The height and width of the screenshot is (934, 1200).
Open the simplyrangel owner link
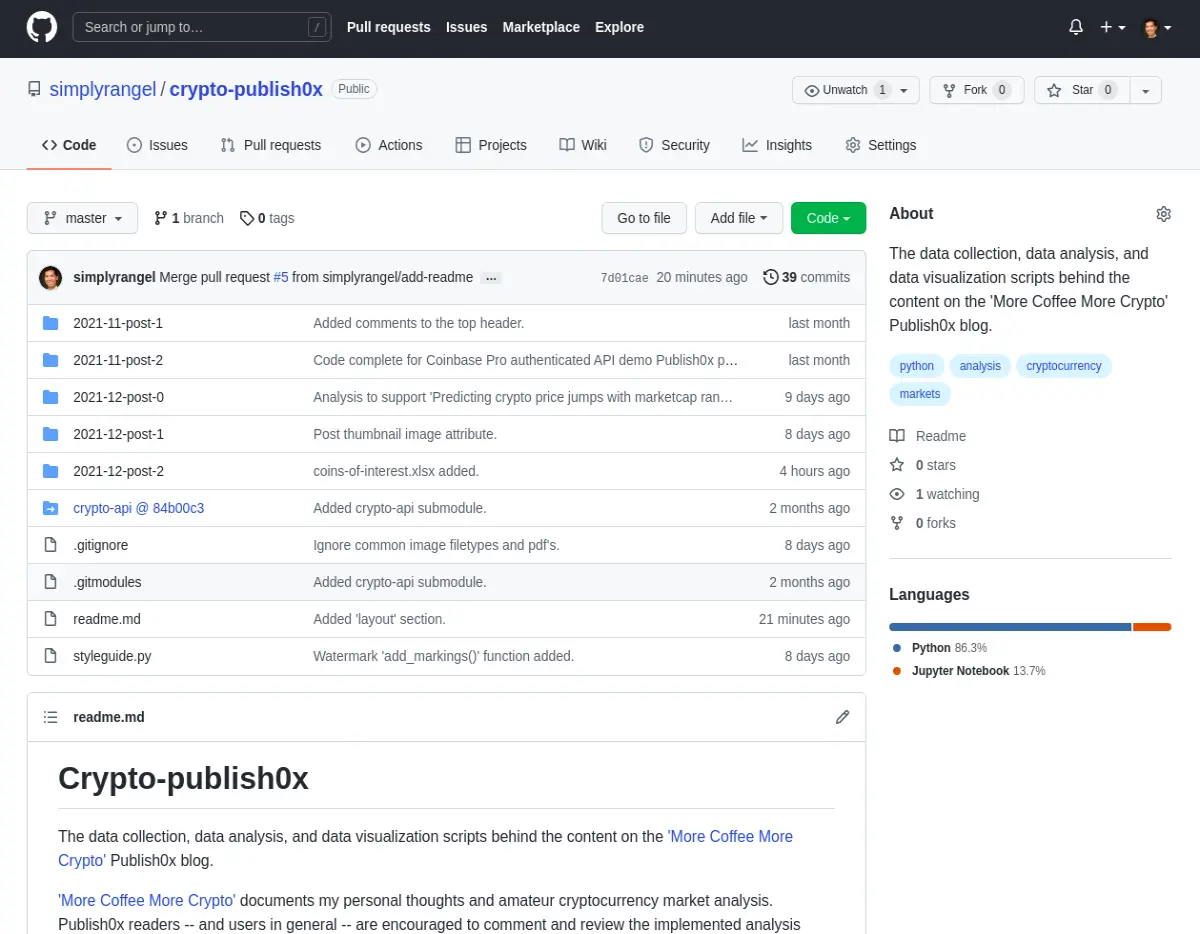pyautogui.click(x=103, y=89)
